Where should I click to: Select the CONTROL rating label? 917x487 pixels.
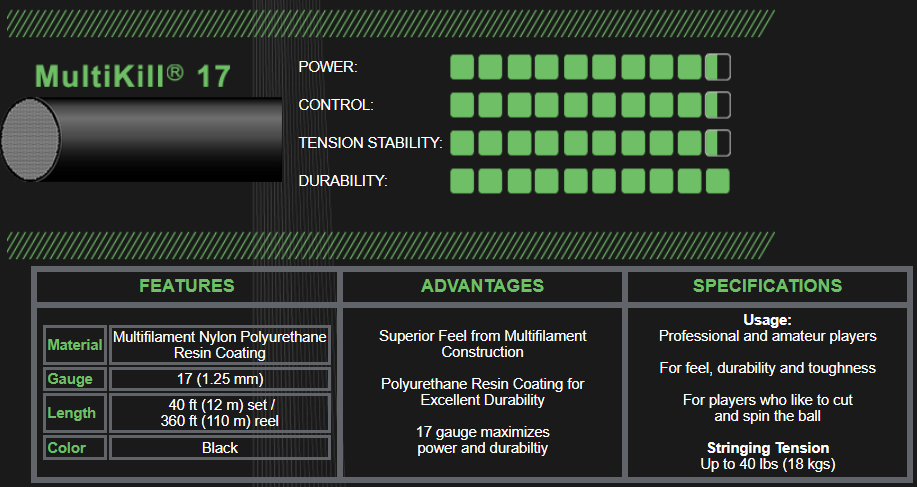point(335,105)
